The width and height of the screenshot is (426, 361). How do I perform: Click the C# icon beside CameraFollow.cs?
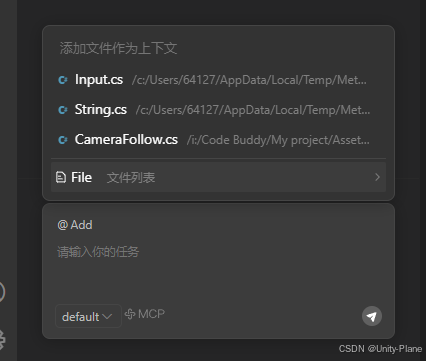click(63, 140)
